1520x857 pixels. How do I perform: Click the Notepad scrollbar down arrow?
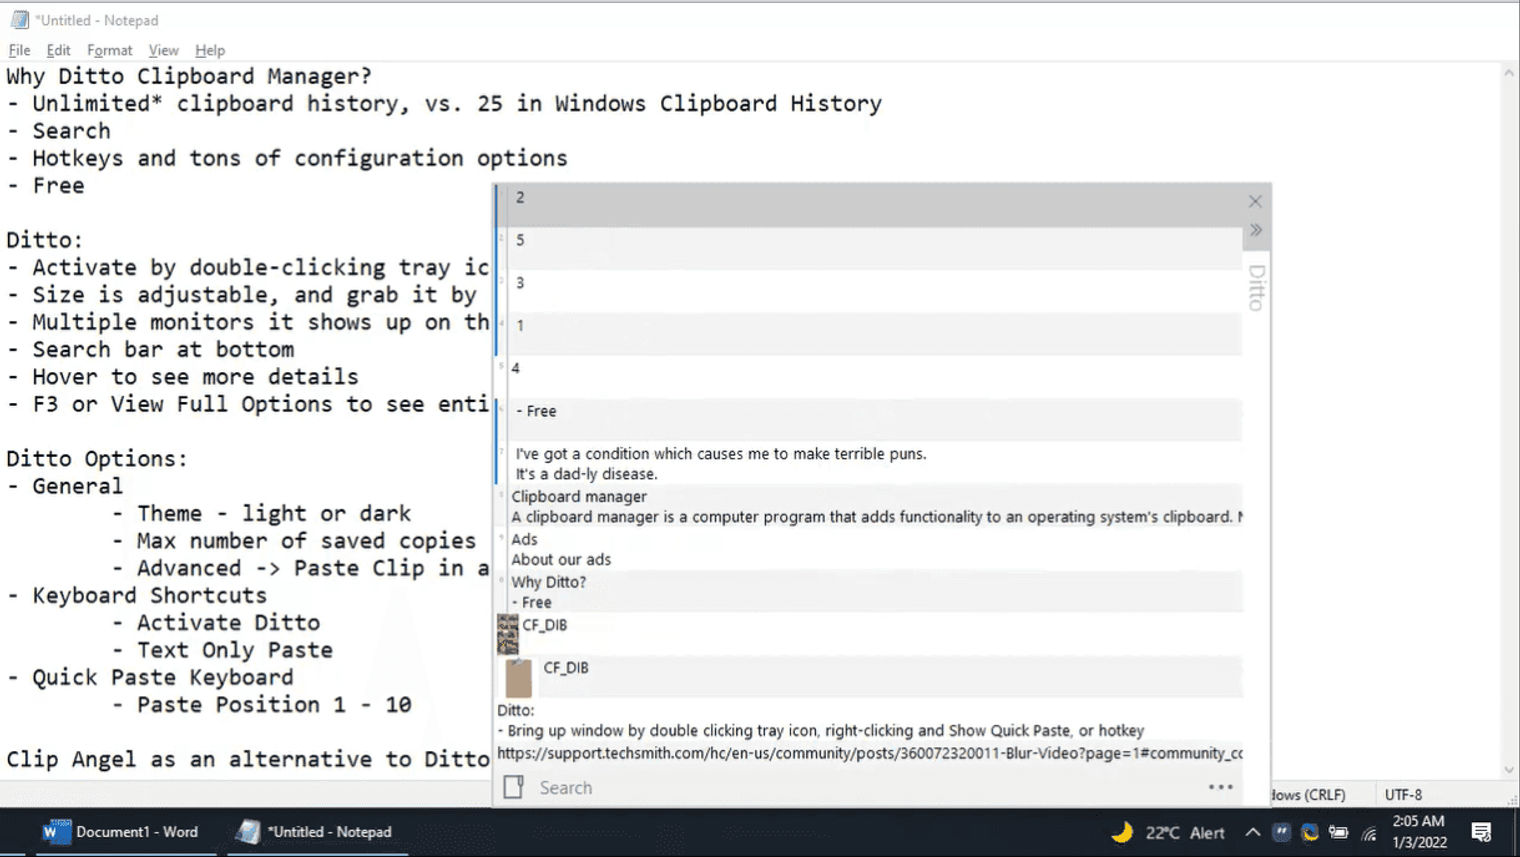tap(1509, 770)
